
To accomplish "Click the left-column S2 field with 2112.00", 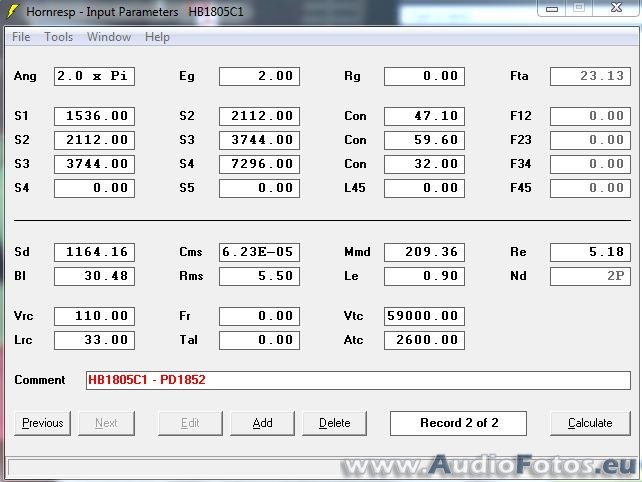I will pos(94,140).
